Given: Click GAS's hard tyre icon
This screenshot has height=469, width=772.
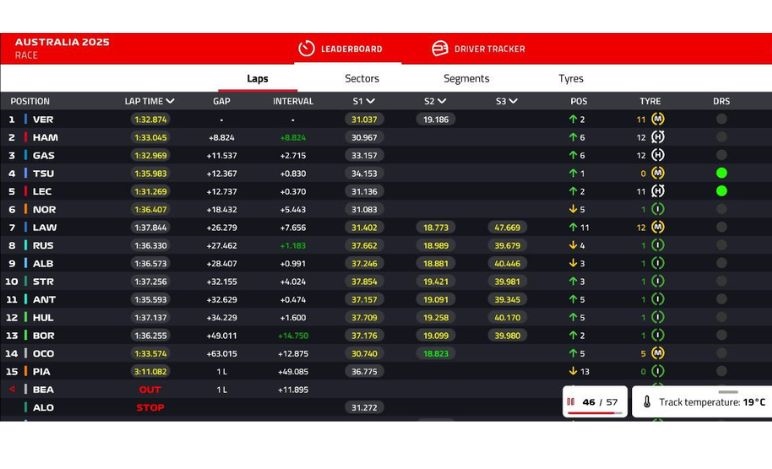Looking at the screenshot, I should (x=658, y=155).
